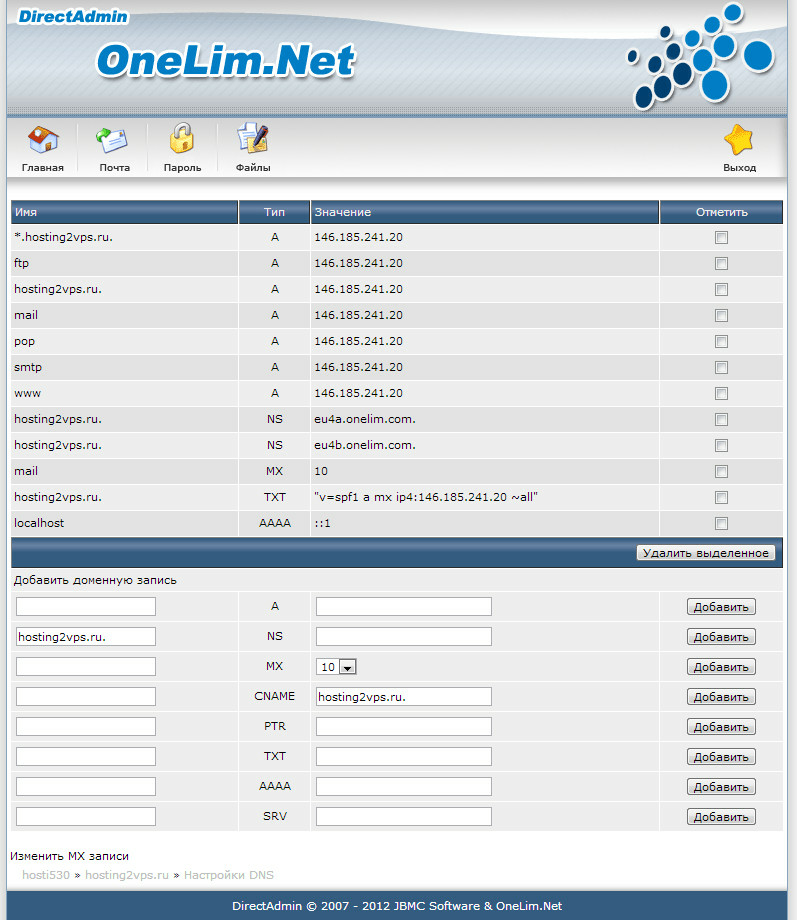Screen dimensions: 797x920
Task: Open the Изменить MX записи link
Action: 69,856
